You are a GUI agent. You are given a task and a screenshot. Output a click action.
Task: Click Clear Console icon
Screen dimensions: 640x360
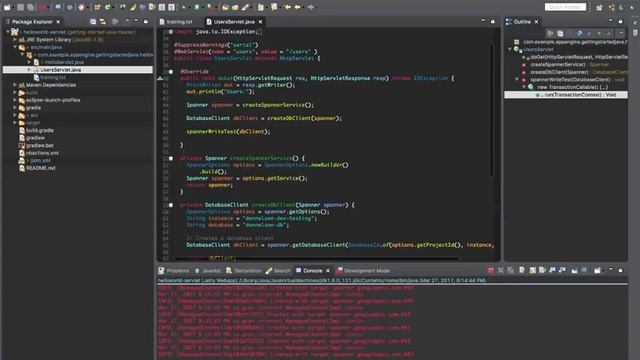coord(522,270)
